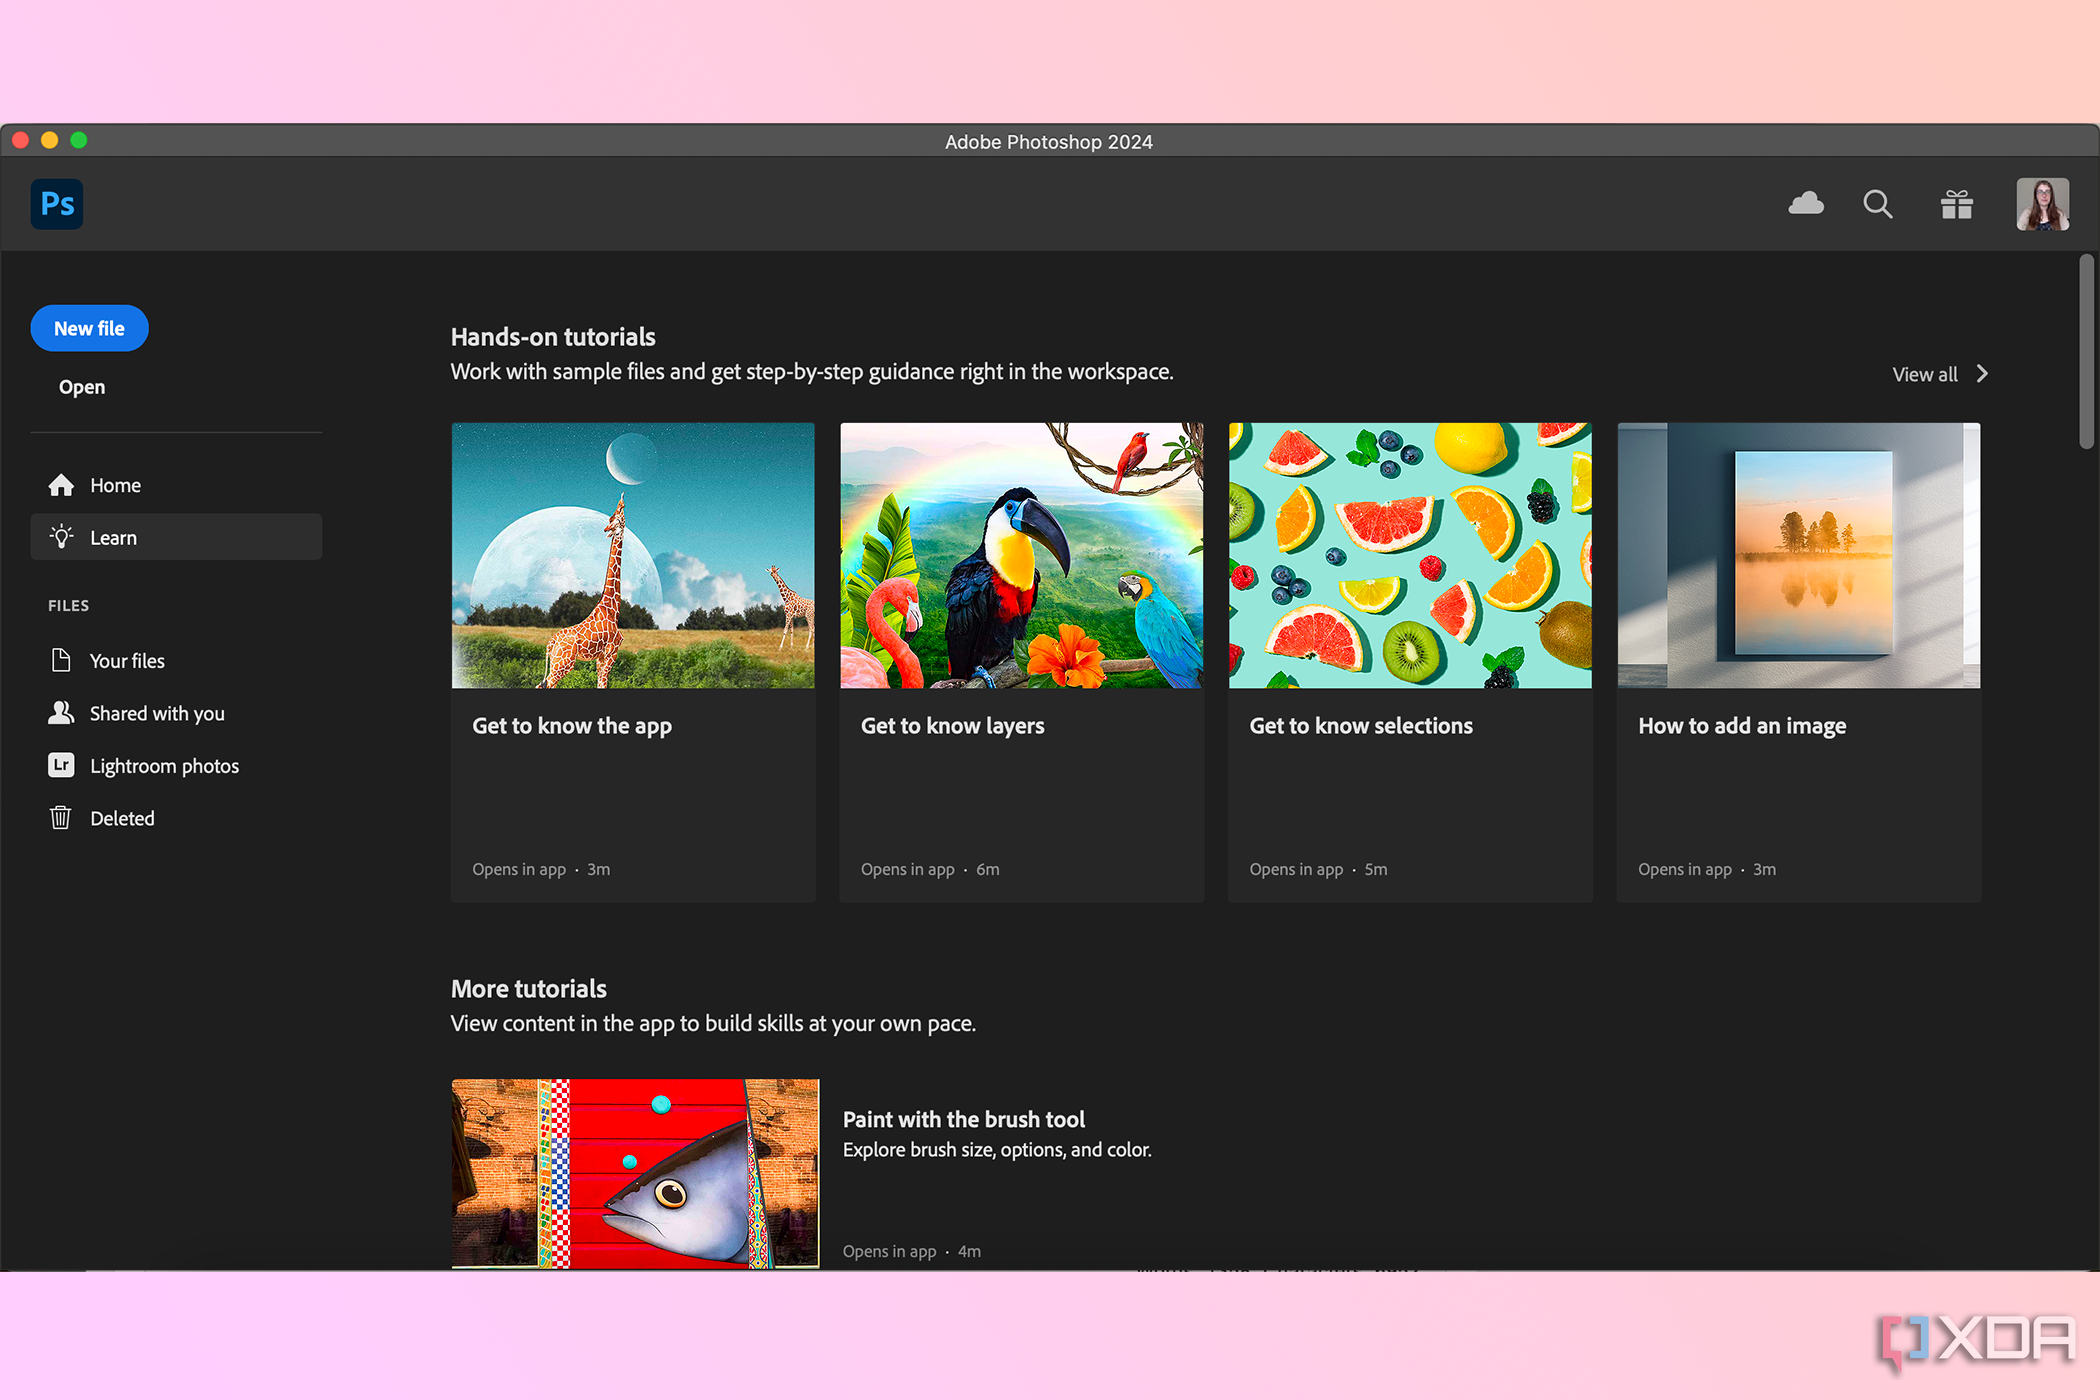Open the framed sunset image tutorial thumbnail
The image size is (2100, 1400).
click(1799, 555)
